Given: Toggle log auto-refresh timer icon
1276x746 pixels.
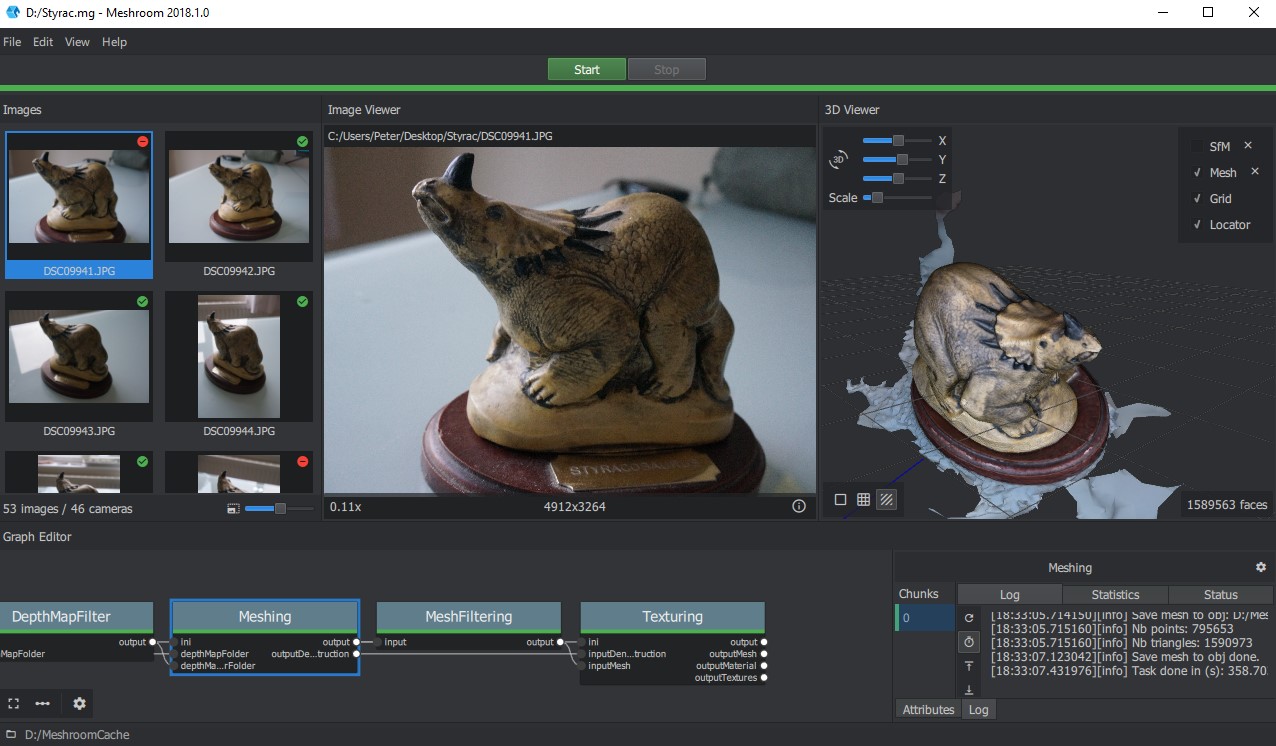Looking at the screenshot, I should pyautogui.click(x=968, y=642).
